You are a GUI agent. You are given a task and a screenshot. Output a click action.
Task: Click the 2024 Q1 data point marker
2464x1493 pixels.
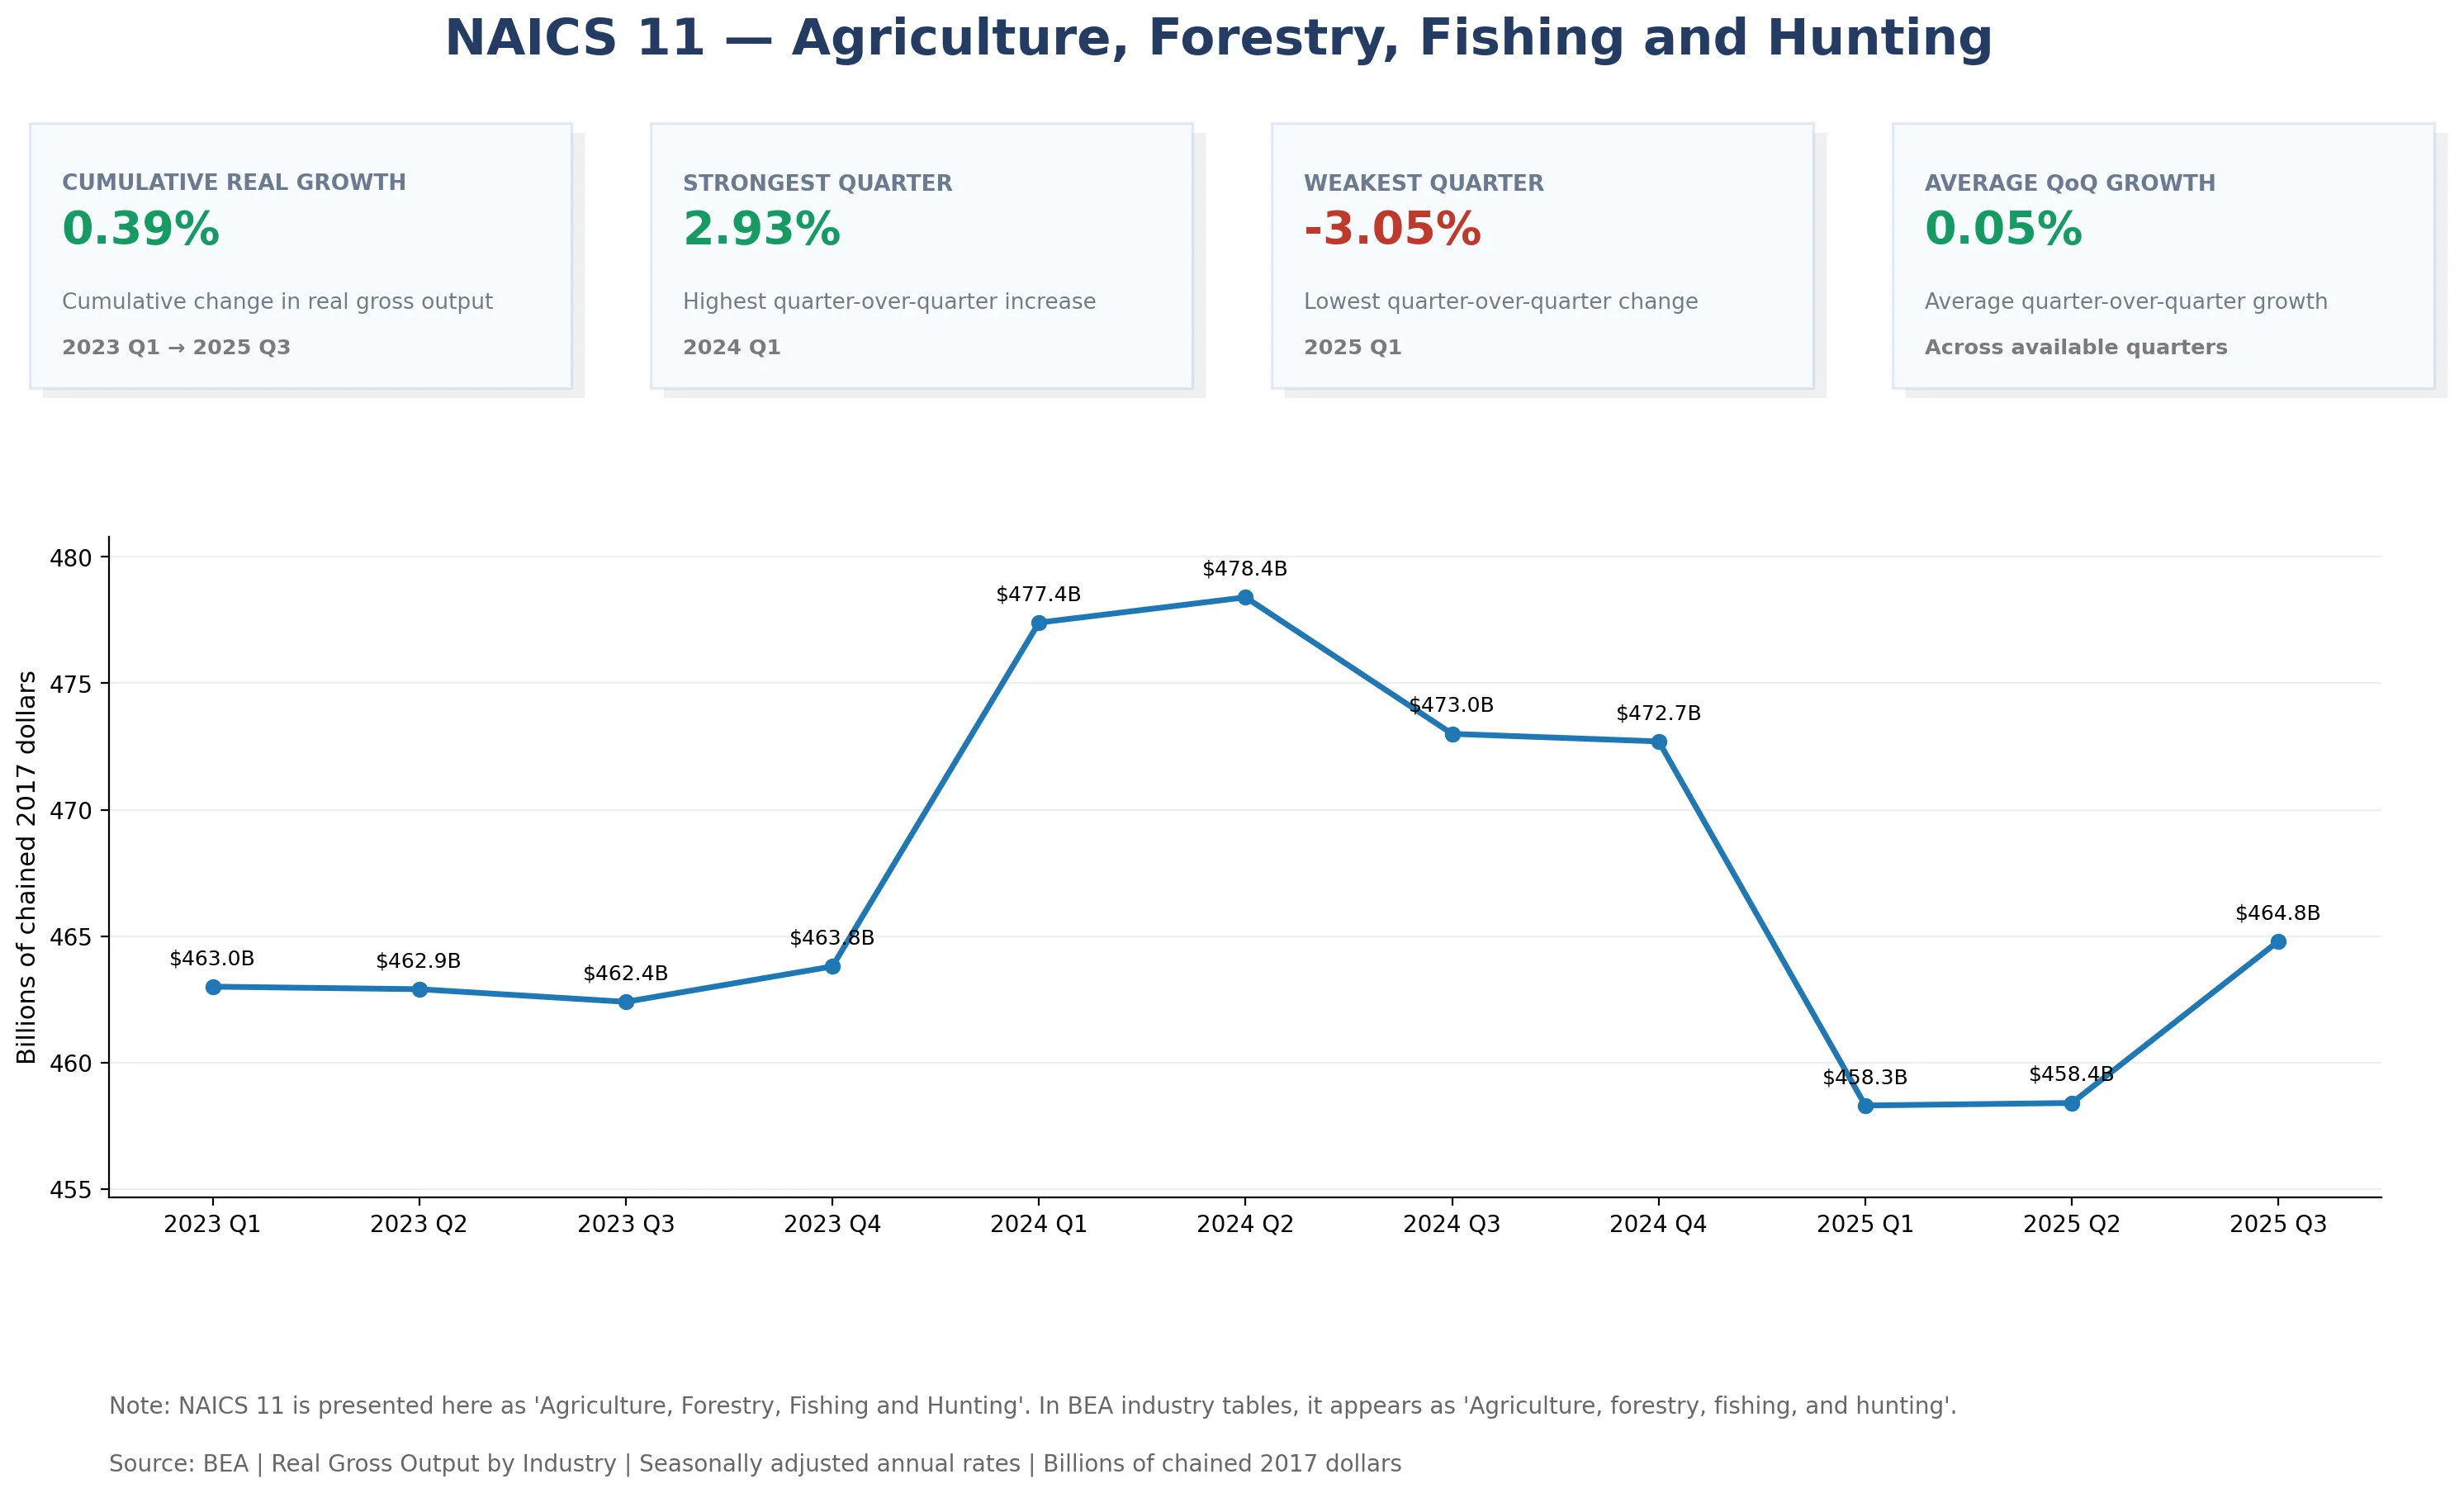(1039, 623)
